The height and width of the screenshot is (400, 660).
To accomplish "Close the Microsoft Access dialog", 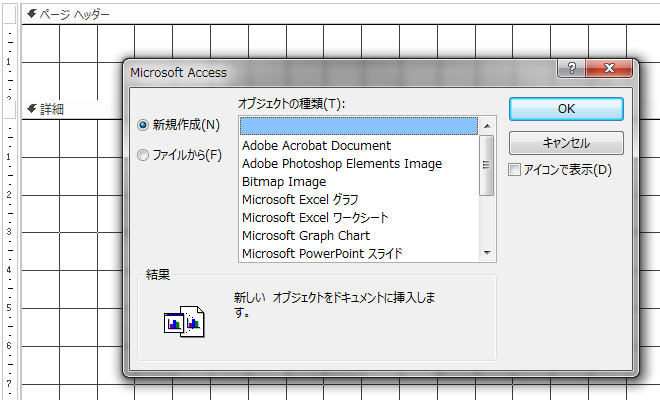I will click(609, 68).
